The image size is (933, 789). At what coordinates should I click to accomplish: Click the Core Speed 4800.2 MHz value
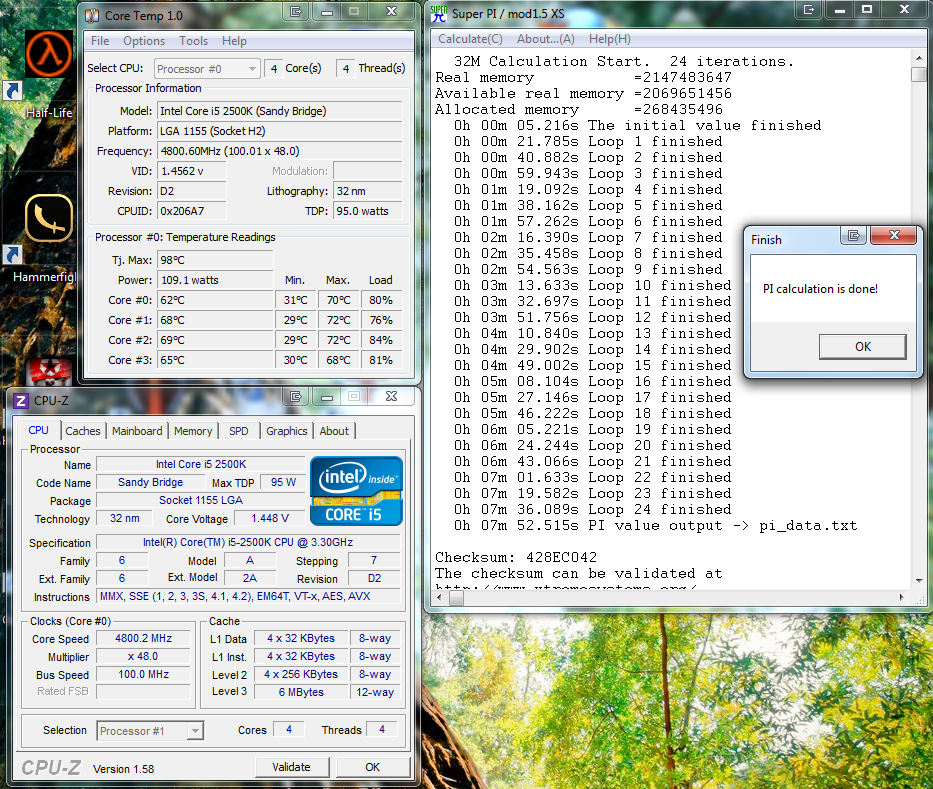coord(143,638)
